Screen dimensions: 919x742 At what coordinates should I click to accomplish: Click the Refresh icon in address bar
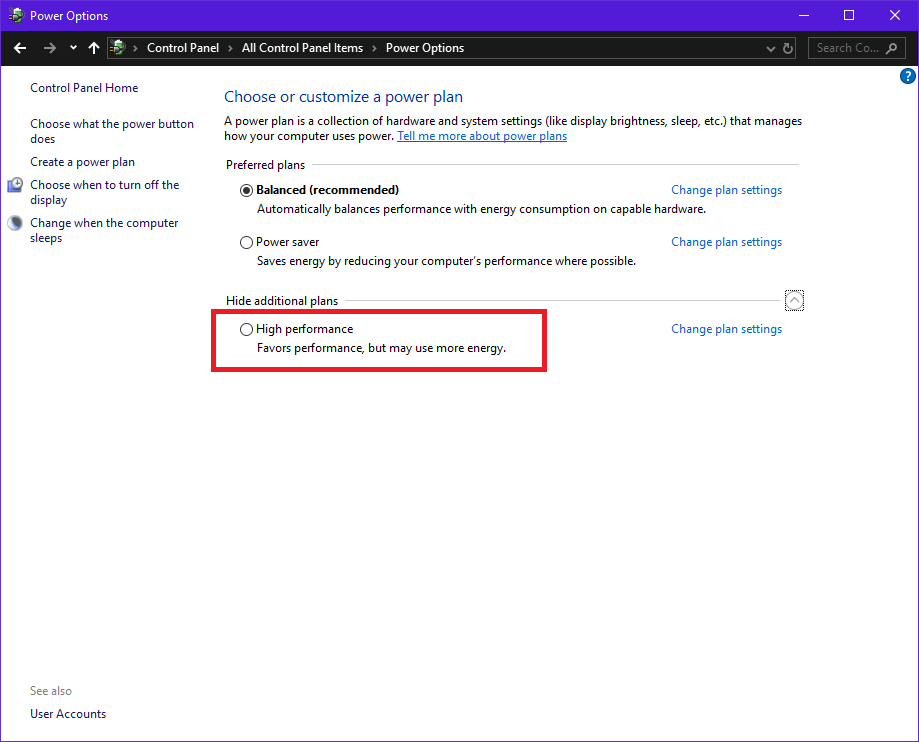[788, 48]
